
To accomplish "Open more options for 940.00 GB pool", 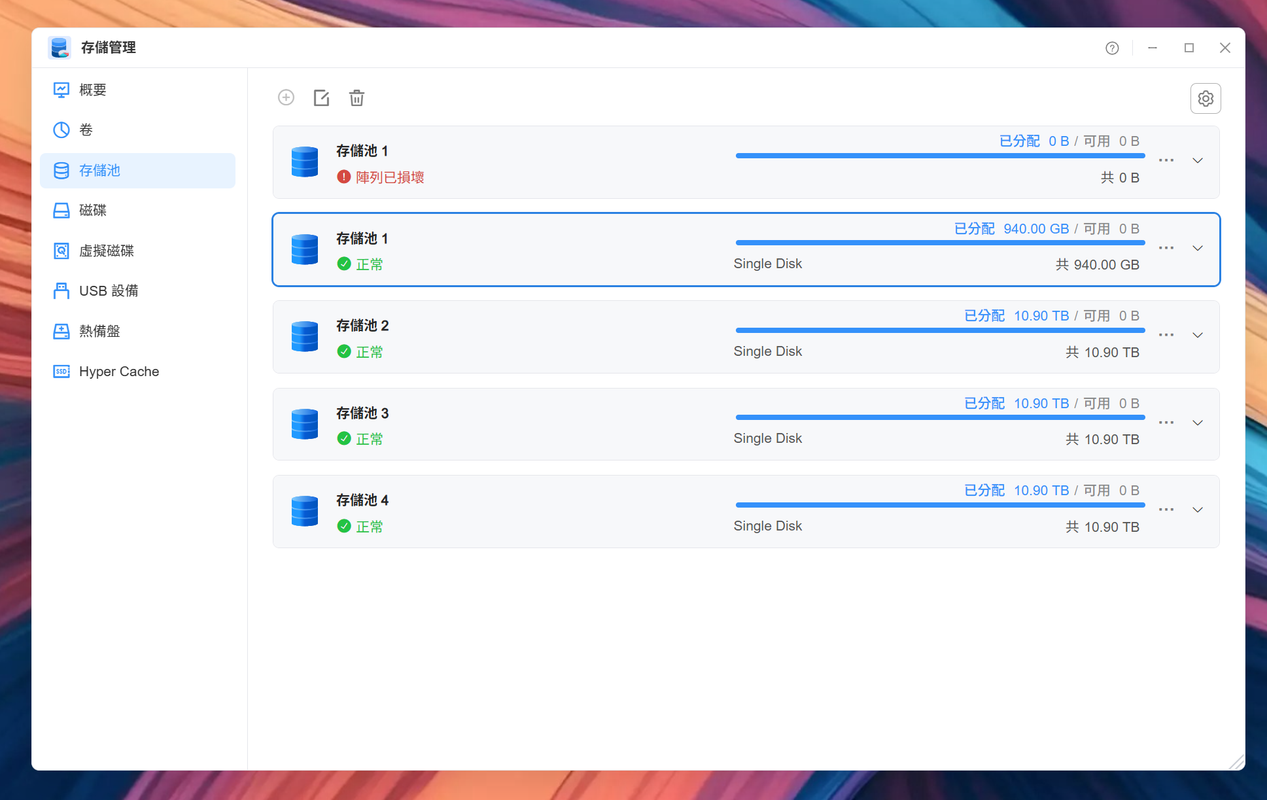I will coord(1166,248).
